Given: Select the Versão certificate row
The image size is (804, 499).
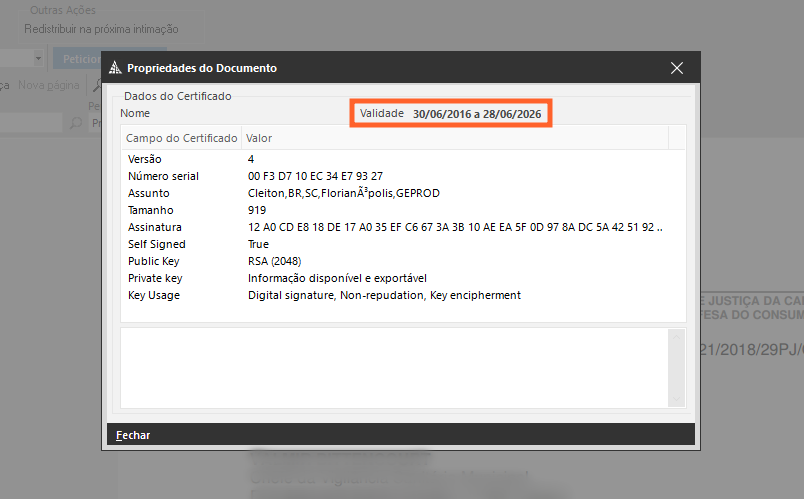Looking at the screenshot, I should point(145,159).
